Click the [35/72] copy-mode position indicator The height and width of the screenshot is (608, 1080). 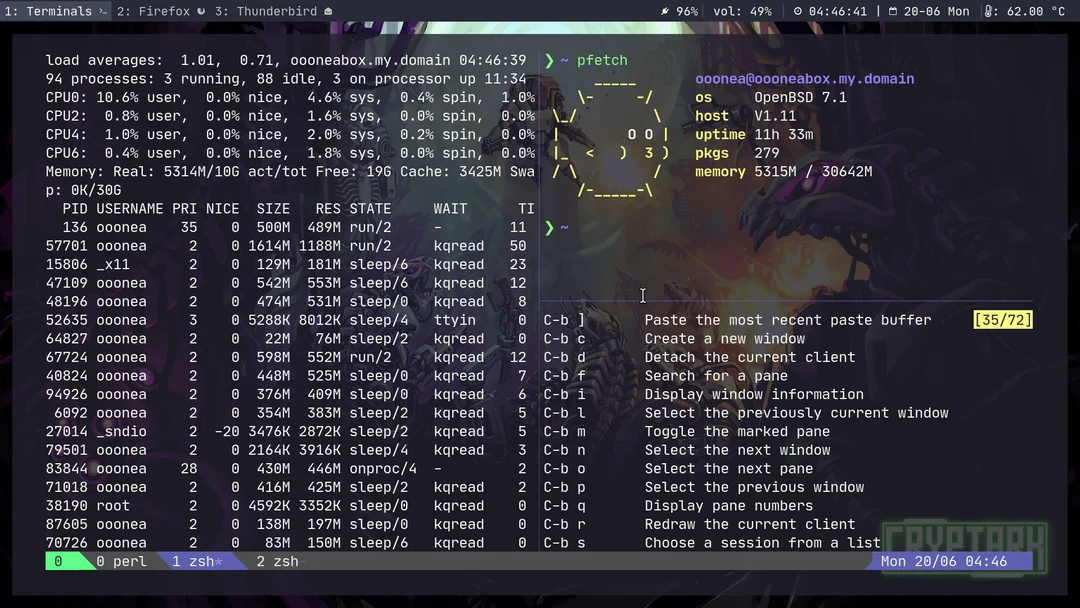click(x=1002, y=320)
